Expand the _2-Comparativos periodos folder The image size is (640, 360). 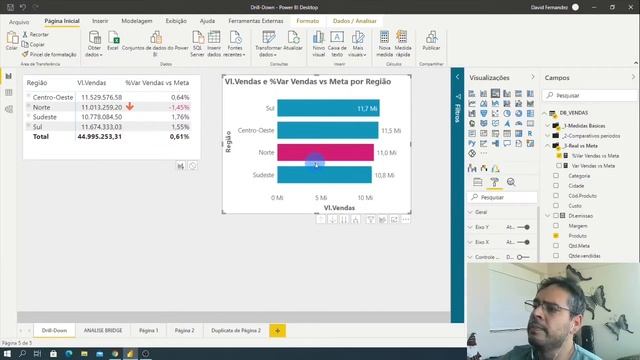click(x=548, y=136)
